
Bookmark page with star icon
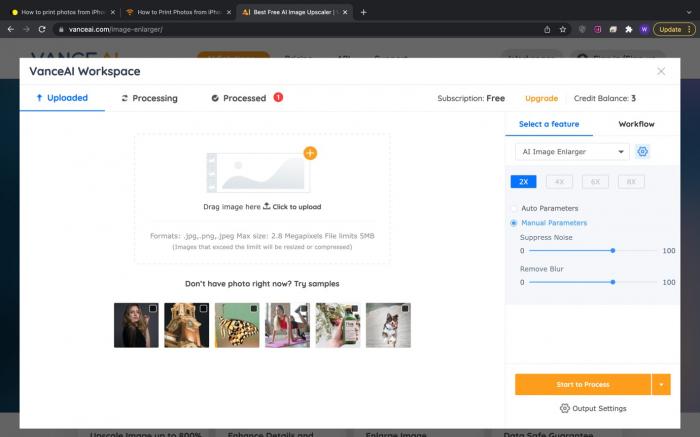tap(562, 29)
